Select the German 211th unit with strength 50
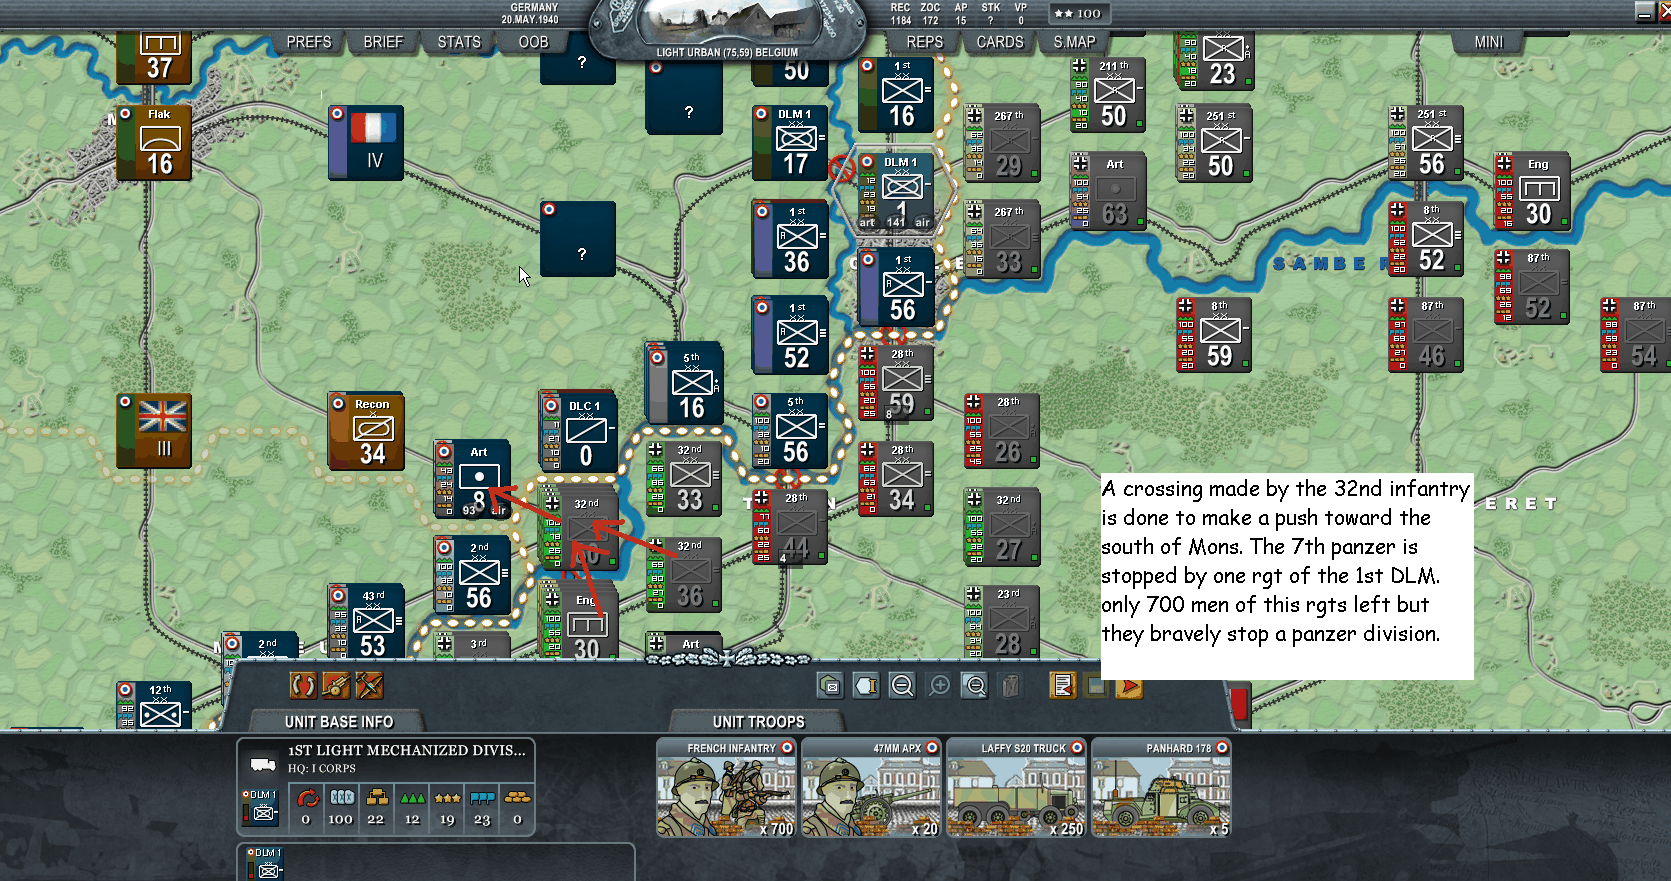Image resolution: width=1671 pixels, height=881 pixels. 1108,95
